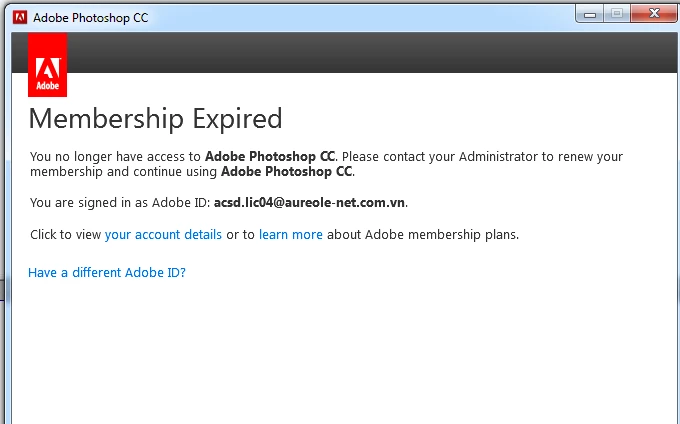Image resolution: width=680 pixels, height=424 pixels.
Task: Click the 'Adobe Photoshop CC' title bar text
Action: pyautogui.click(x=91, y=18)
